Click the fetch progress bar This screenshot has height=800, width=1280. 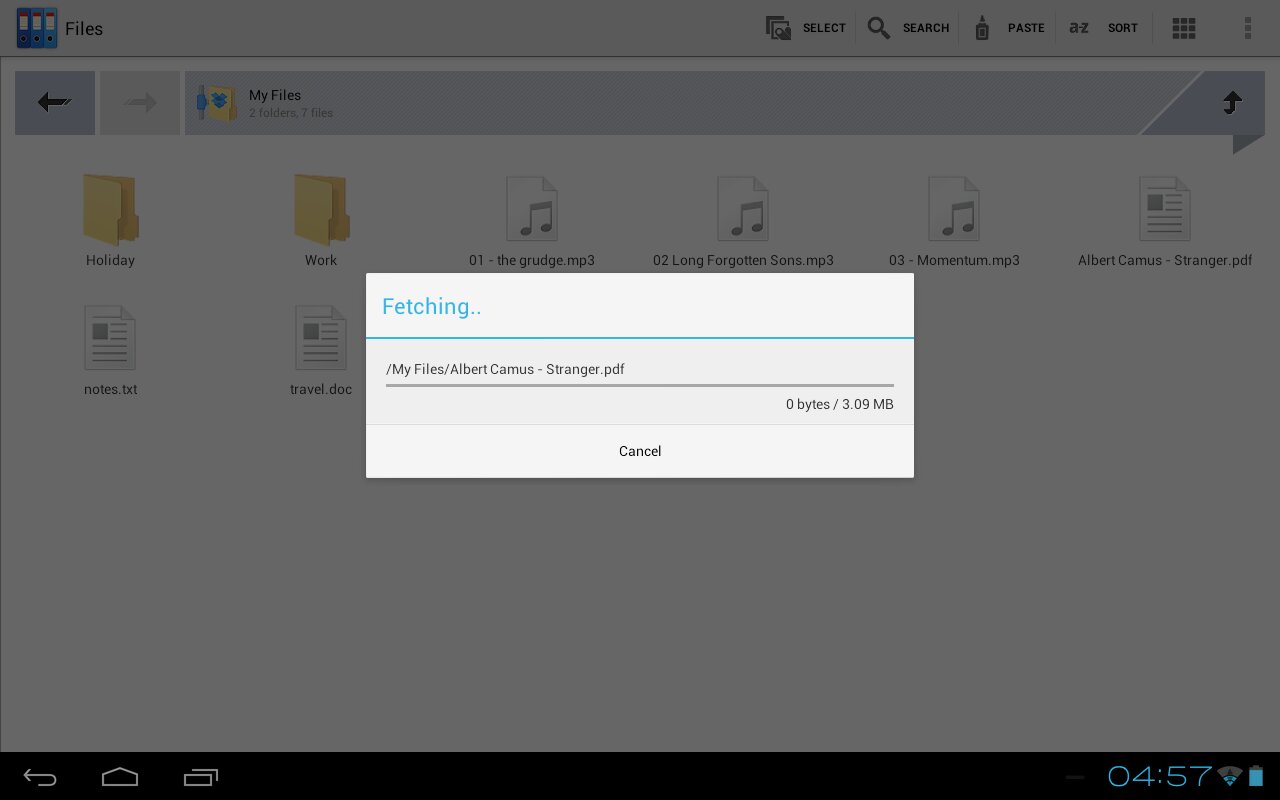click(640, 385)
